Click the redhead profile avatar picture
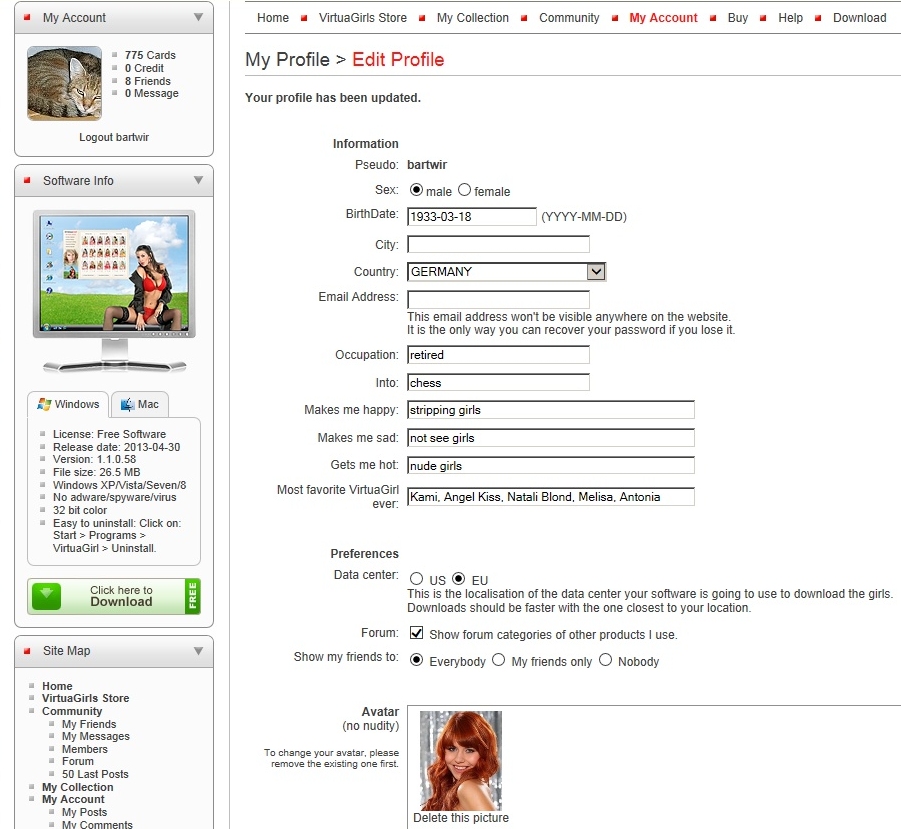The width and height of the screenshot is (901, 829). coord(460,760)
